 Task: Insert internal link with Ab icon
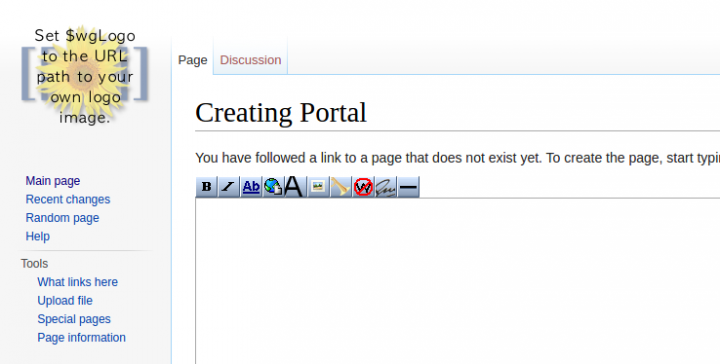(251, 187)
